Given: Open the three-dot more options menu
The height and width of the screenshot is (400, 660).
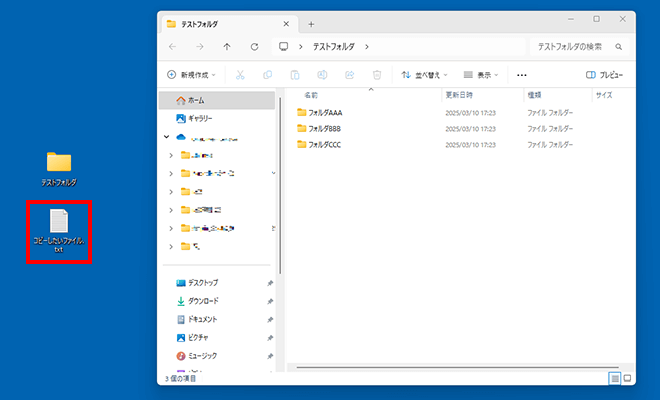Looking at the screenshot, I should coord(522,75).
